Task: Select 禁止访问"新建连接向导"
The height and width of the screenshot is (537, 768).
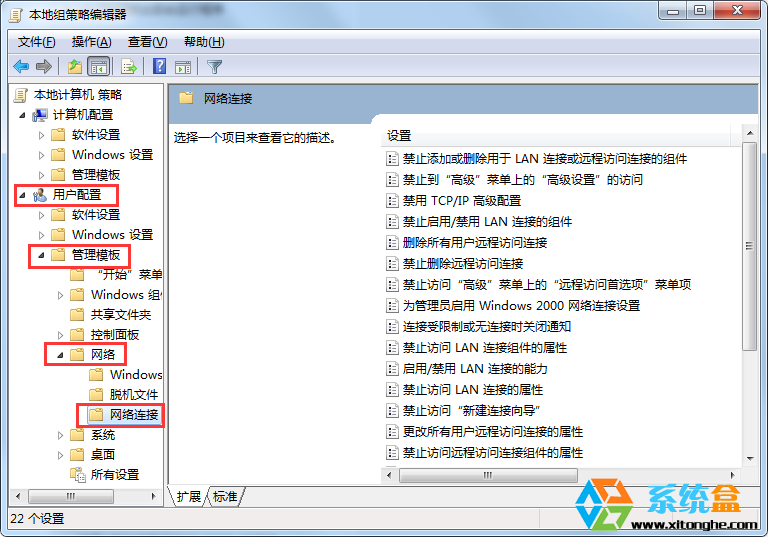Action: click(472, 411)
